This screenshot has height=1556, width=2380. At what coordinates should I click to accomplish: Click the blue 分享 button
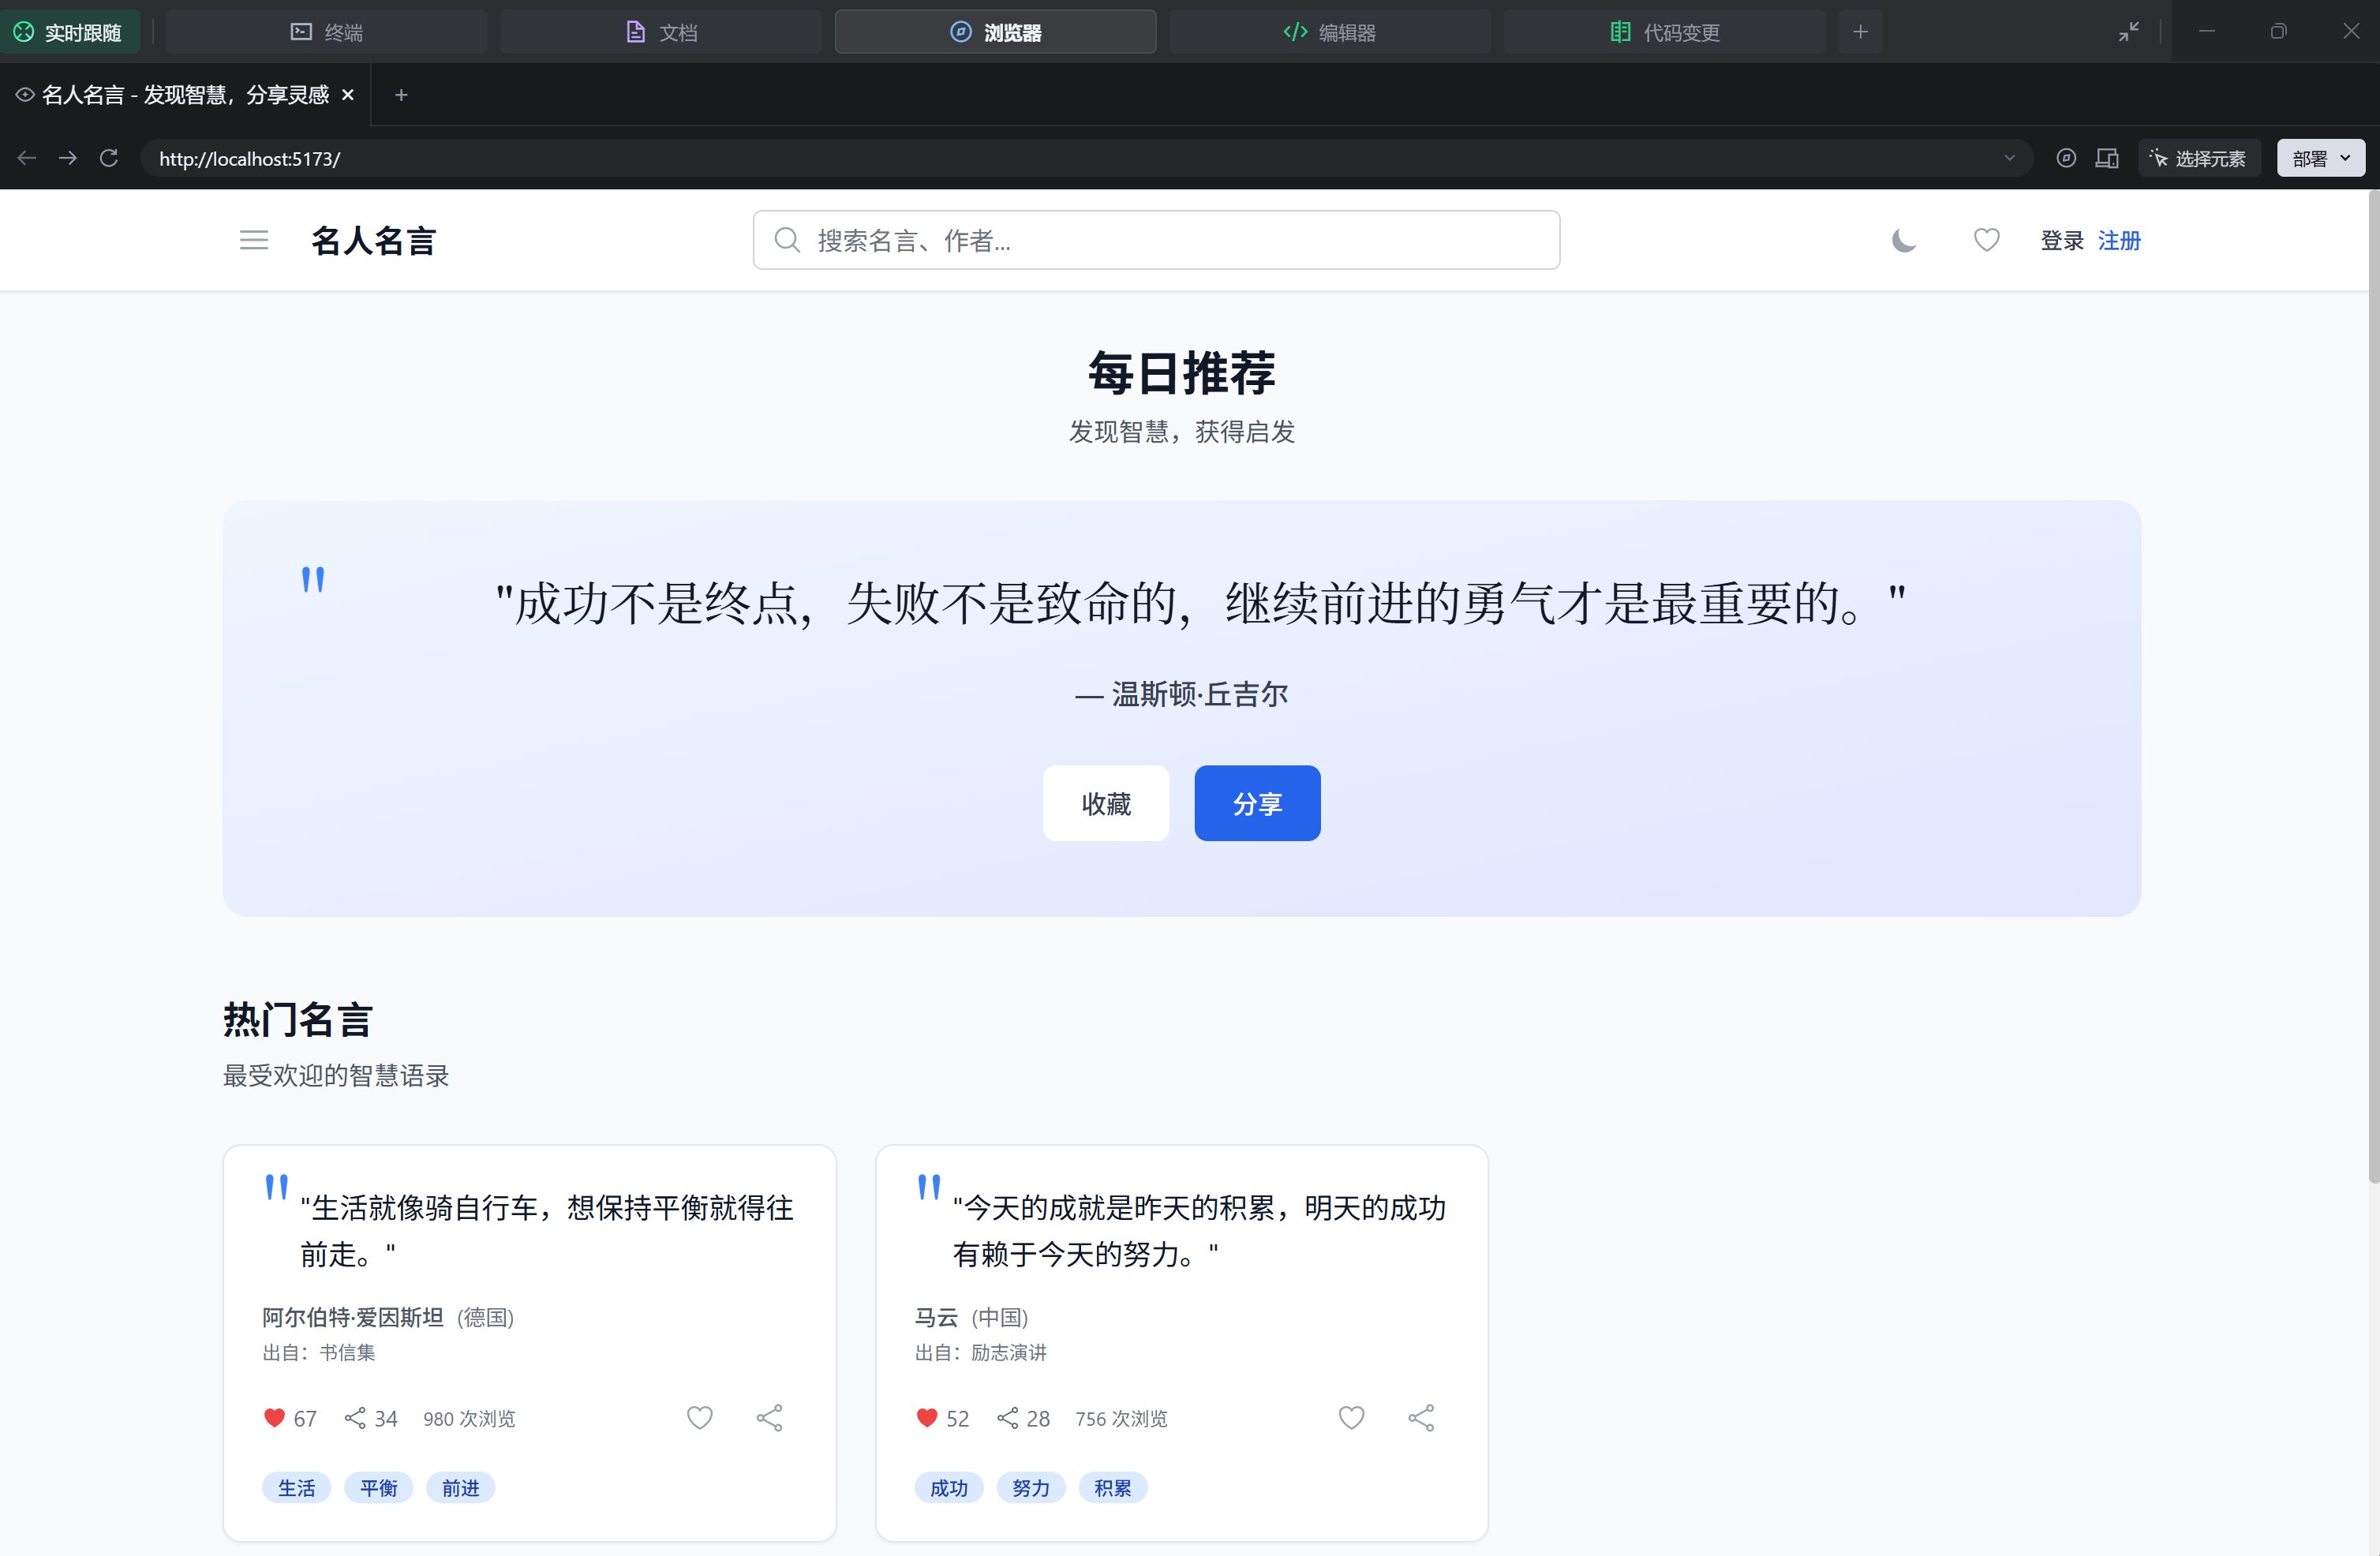pyautogui.click(x=1257, y=803)
